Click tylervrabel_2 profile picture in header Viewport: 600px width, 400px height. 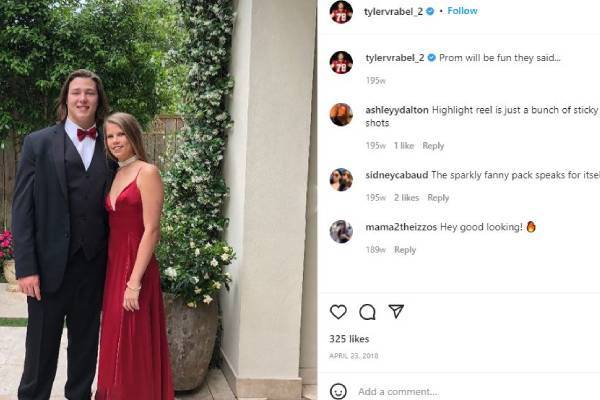341,12
